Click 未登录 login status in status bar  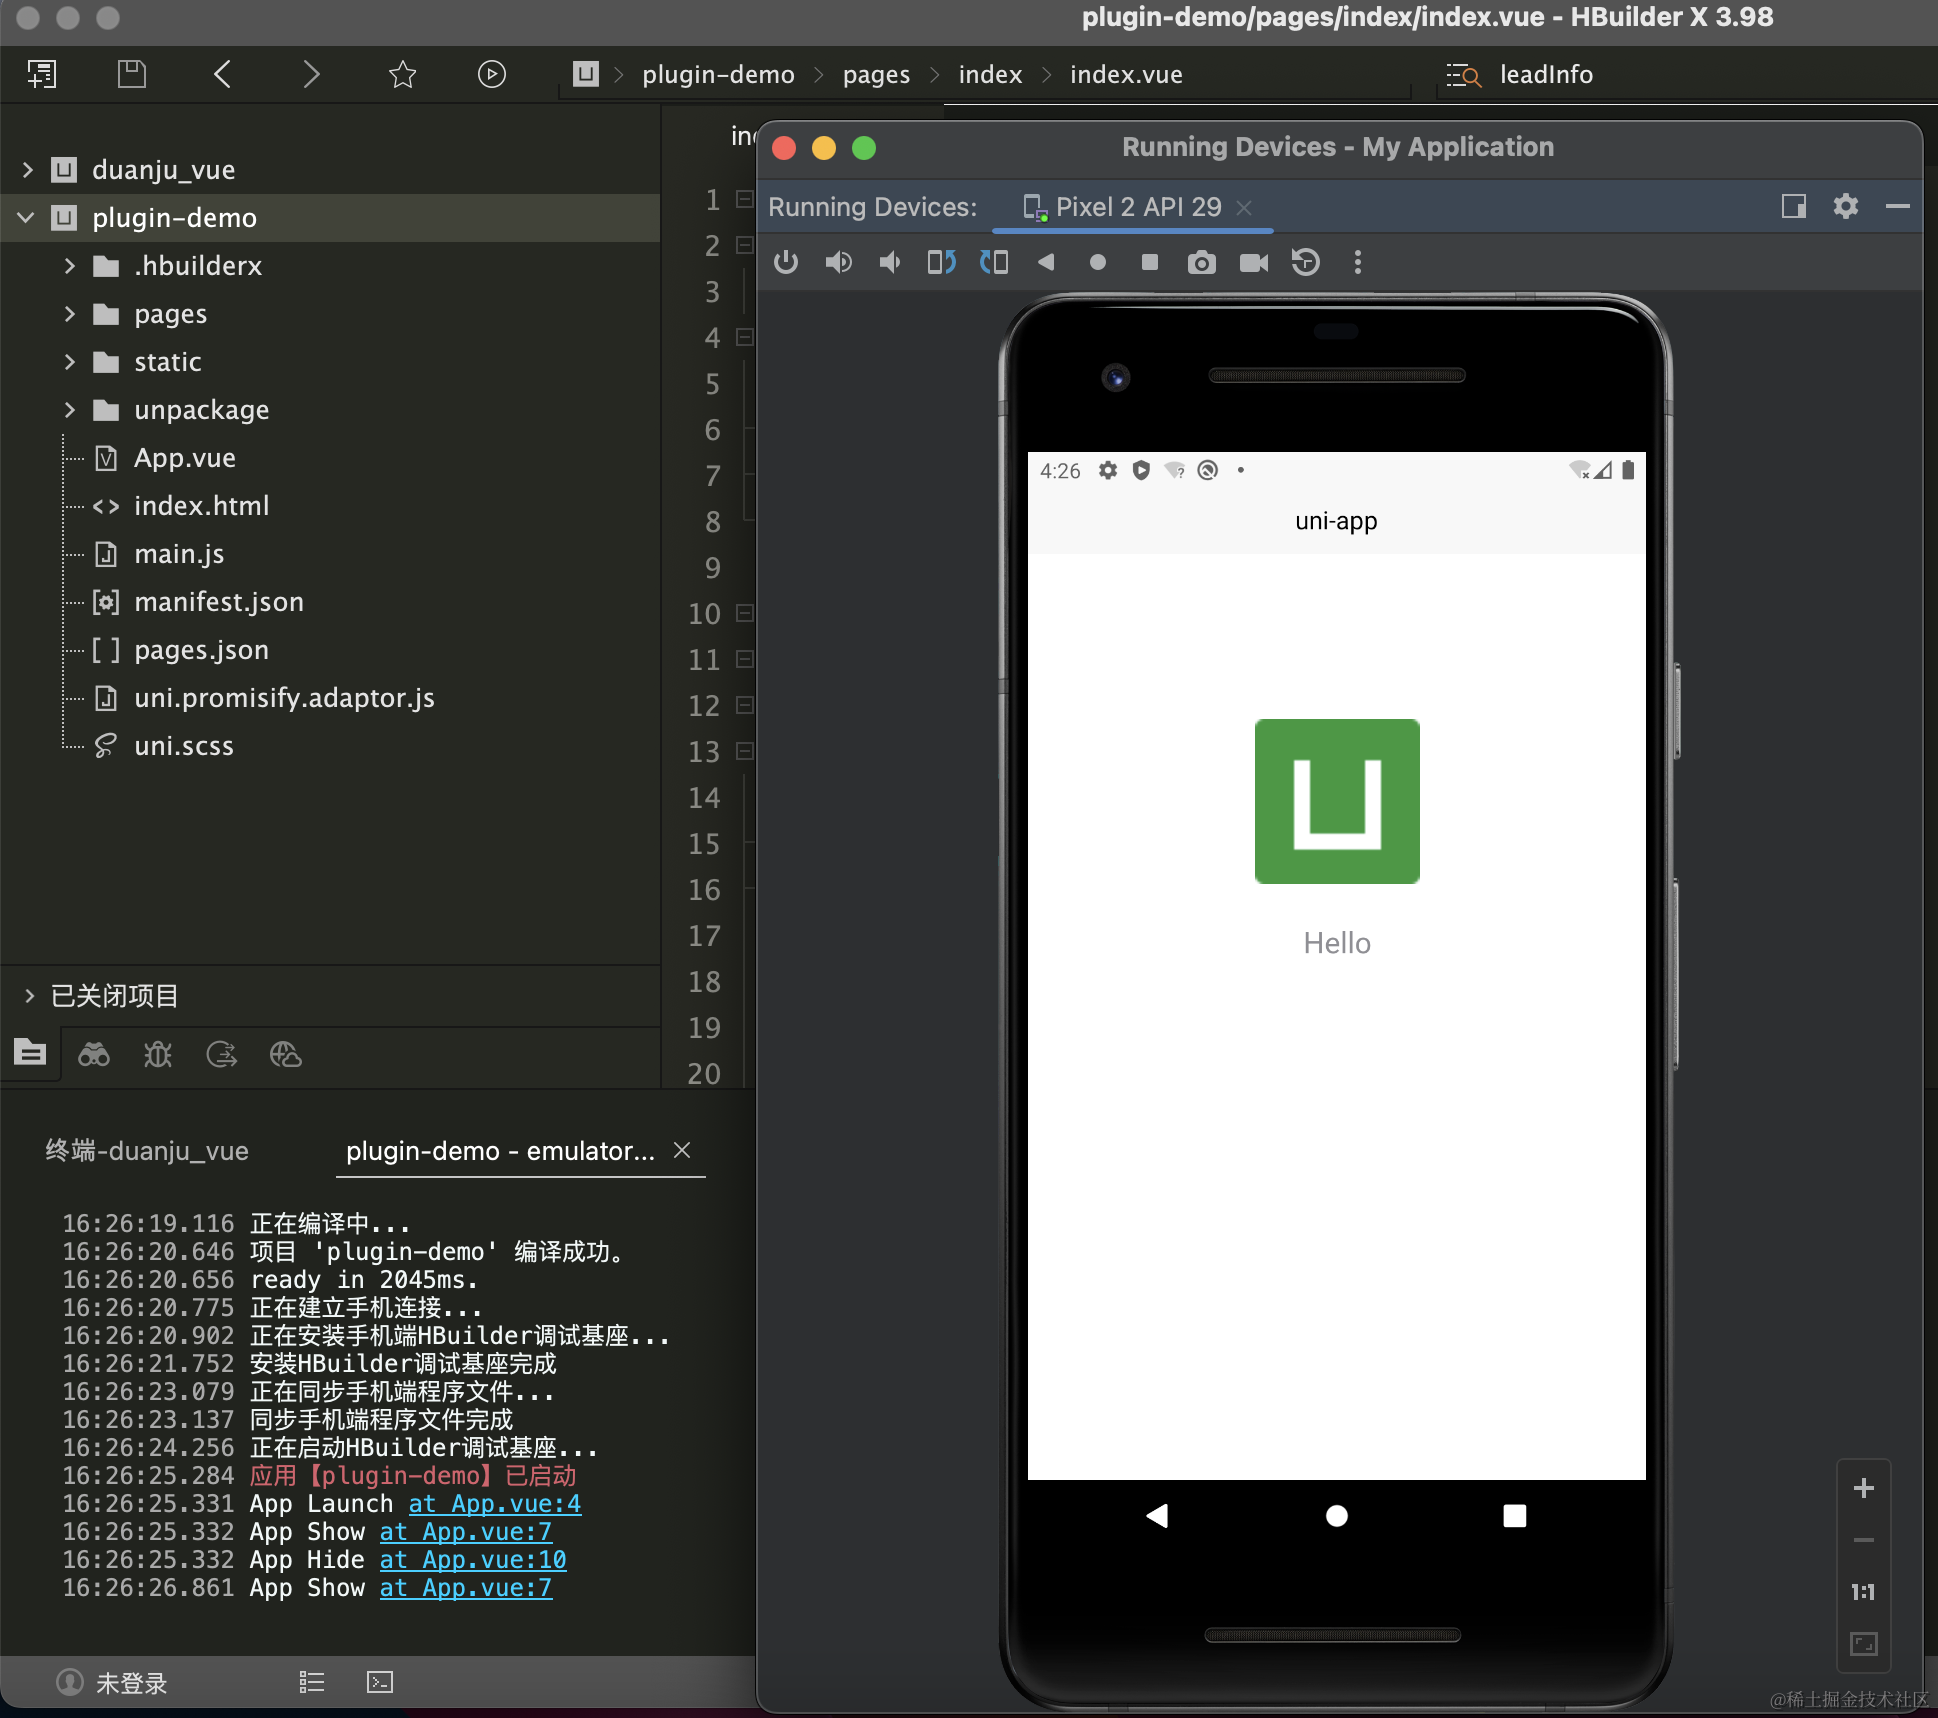point(112,1683)
